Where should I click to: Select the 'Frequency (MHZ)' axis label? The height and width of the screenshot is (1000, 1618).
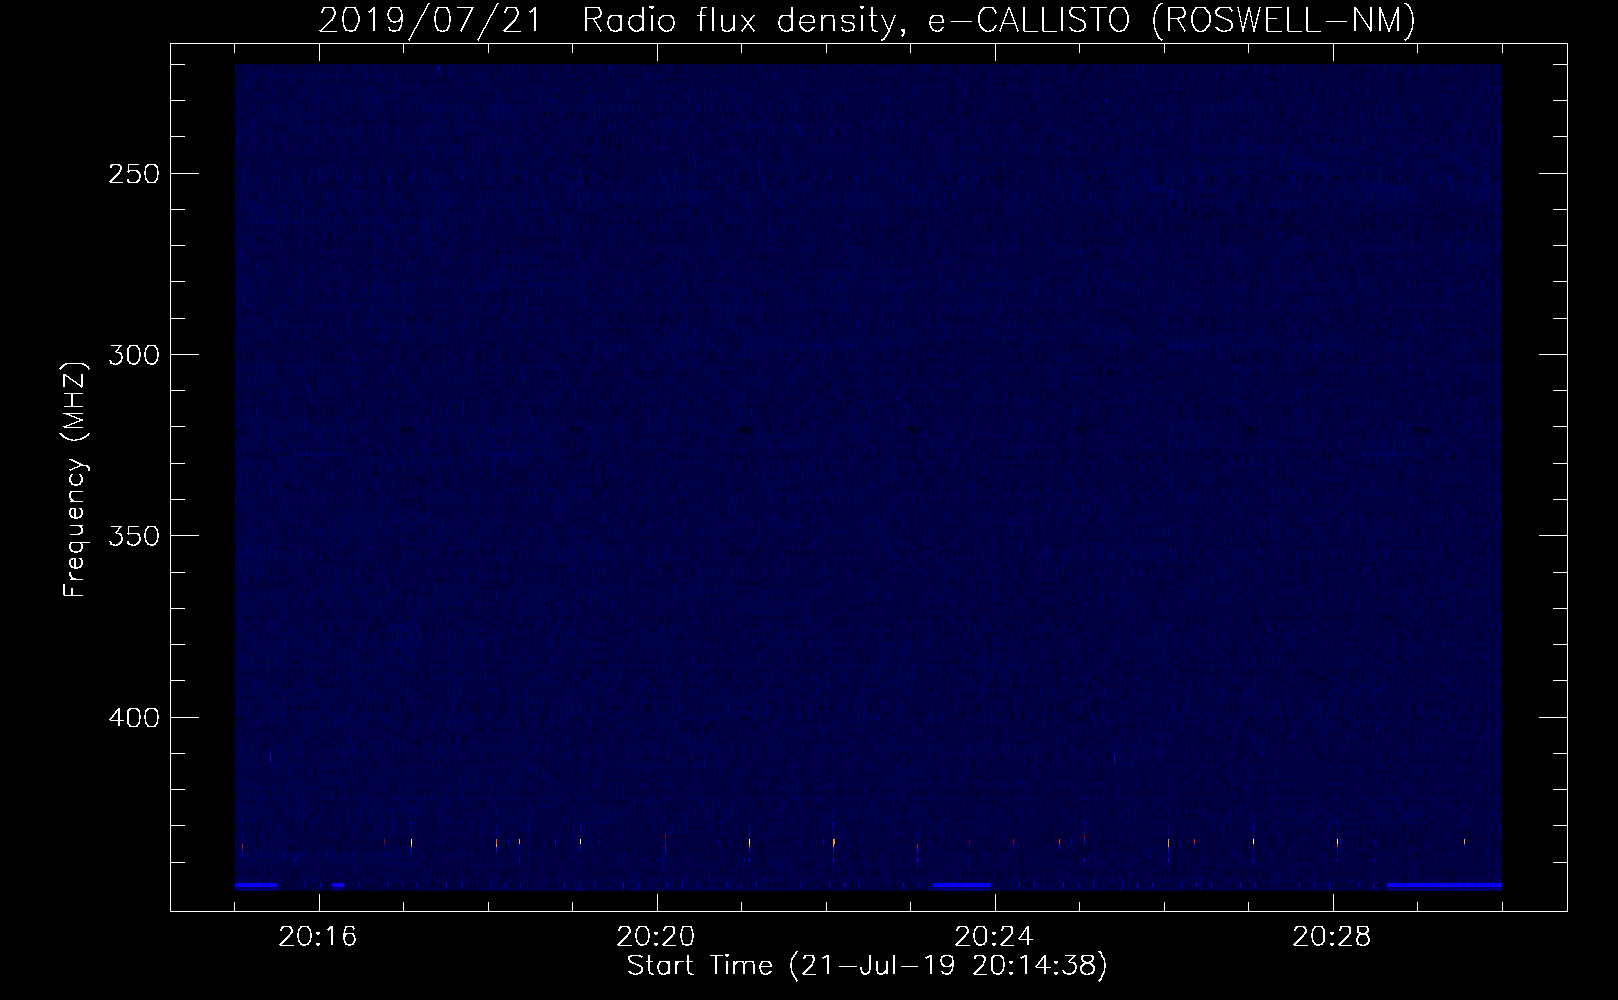[x=75, y=479]
